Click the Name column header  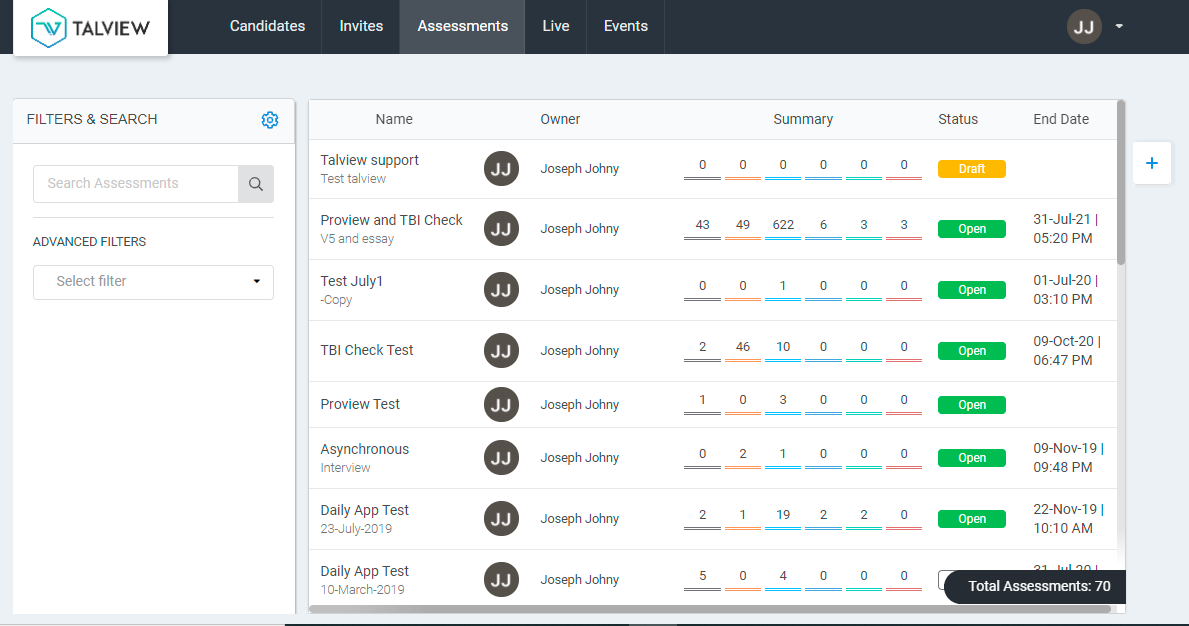tap(394, 119)
